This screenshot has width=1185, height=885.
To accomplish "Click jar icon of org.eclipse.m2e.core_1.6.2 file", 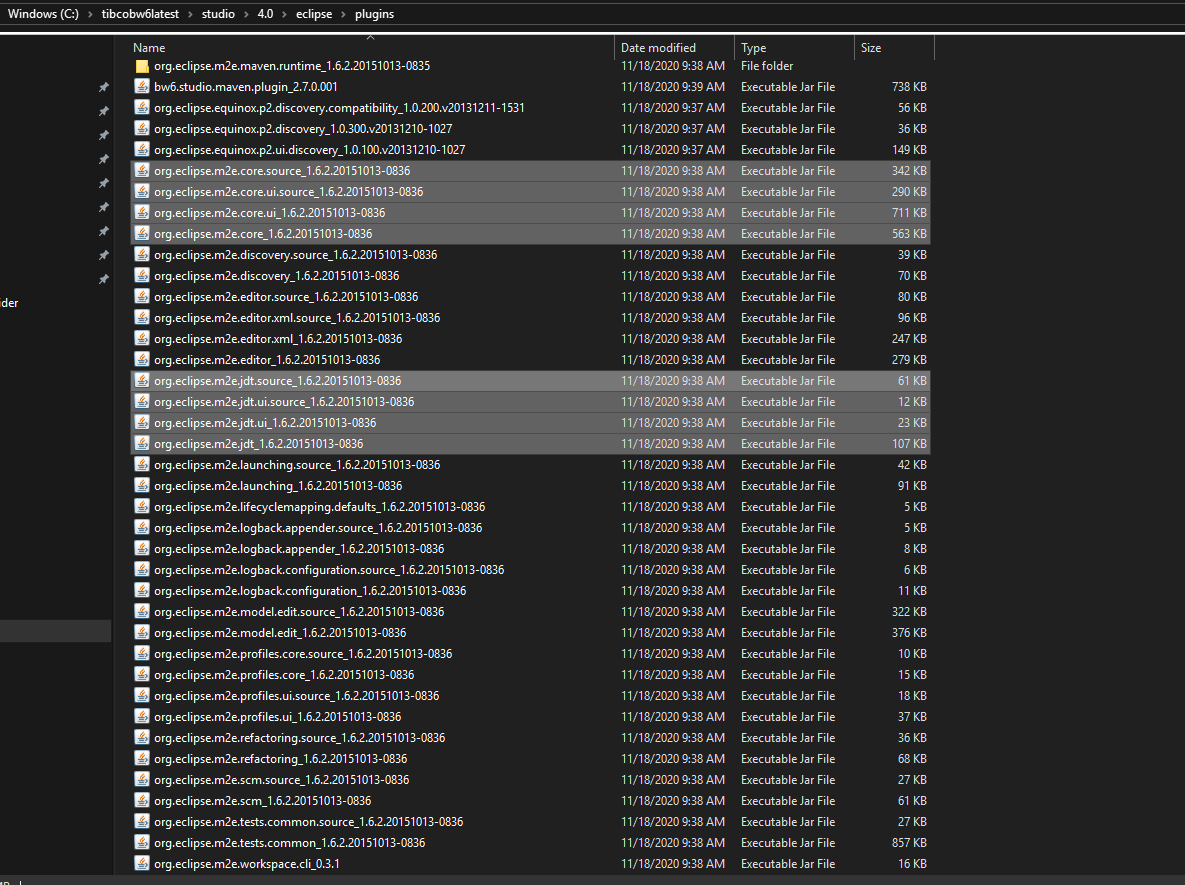I will tap(141, 234).
